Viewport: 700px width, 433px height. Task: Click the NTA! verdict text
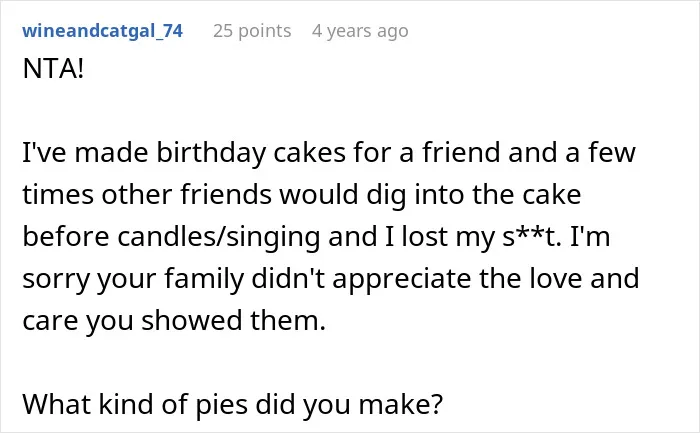click(53, 69)
